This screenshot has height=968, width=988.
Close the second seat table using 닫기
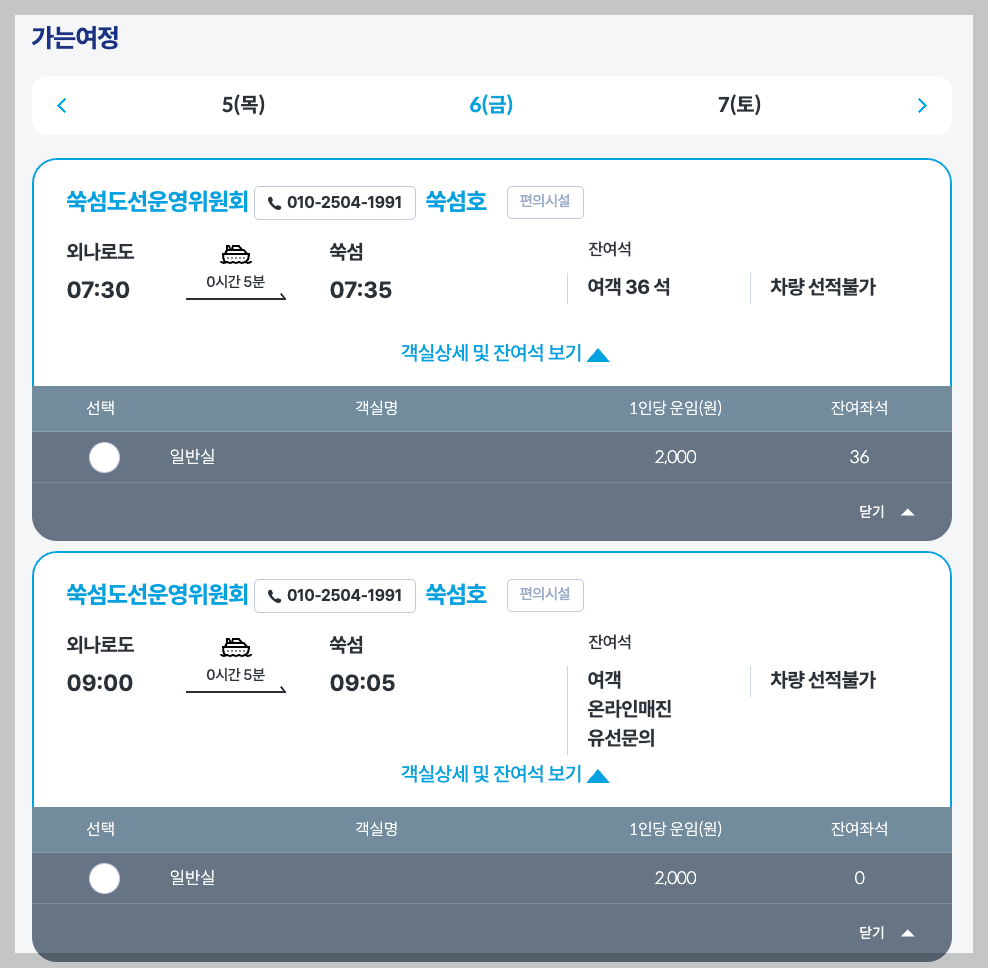click(x=872, y=931)
